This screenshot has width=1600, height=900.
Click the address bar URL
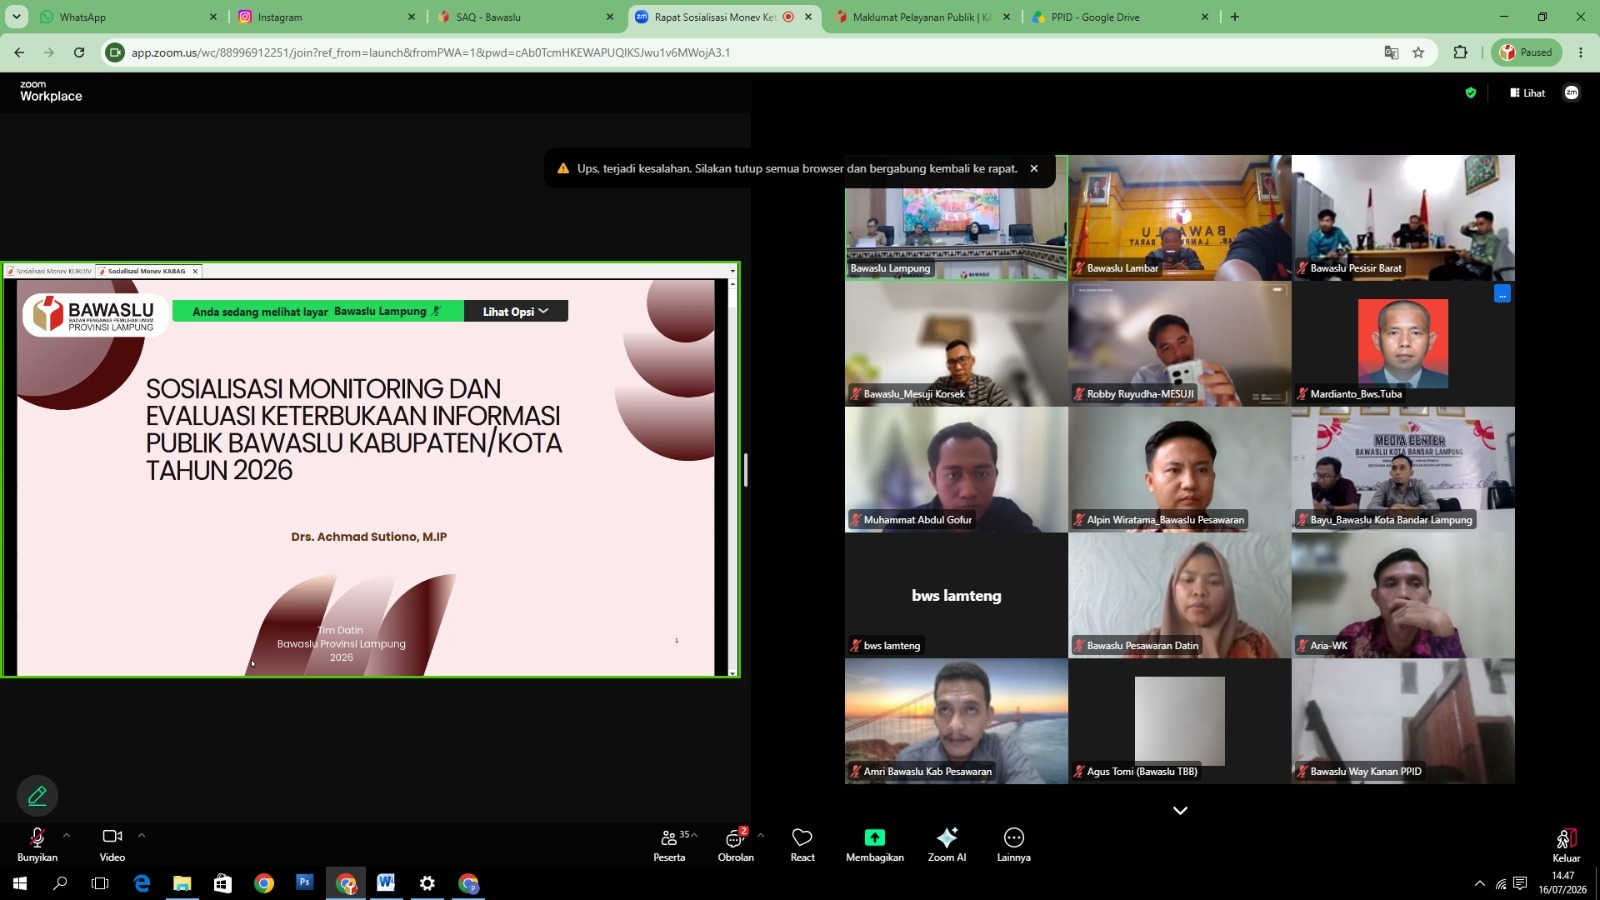(430, 53)
